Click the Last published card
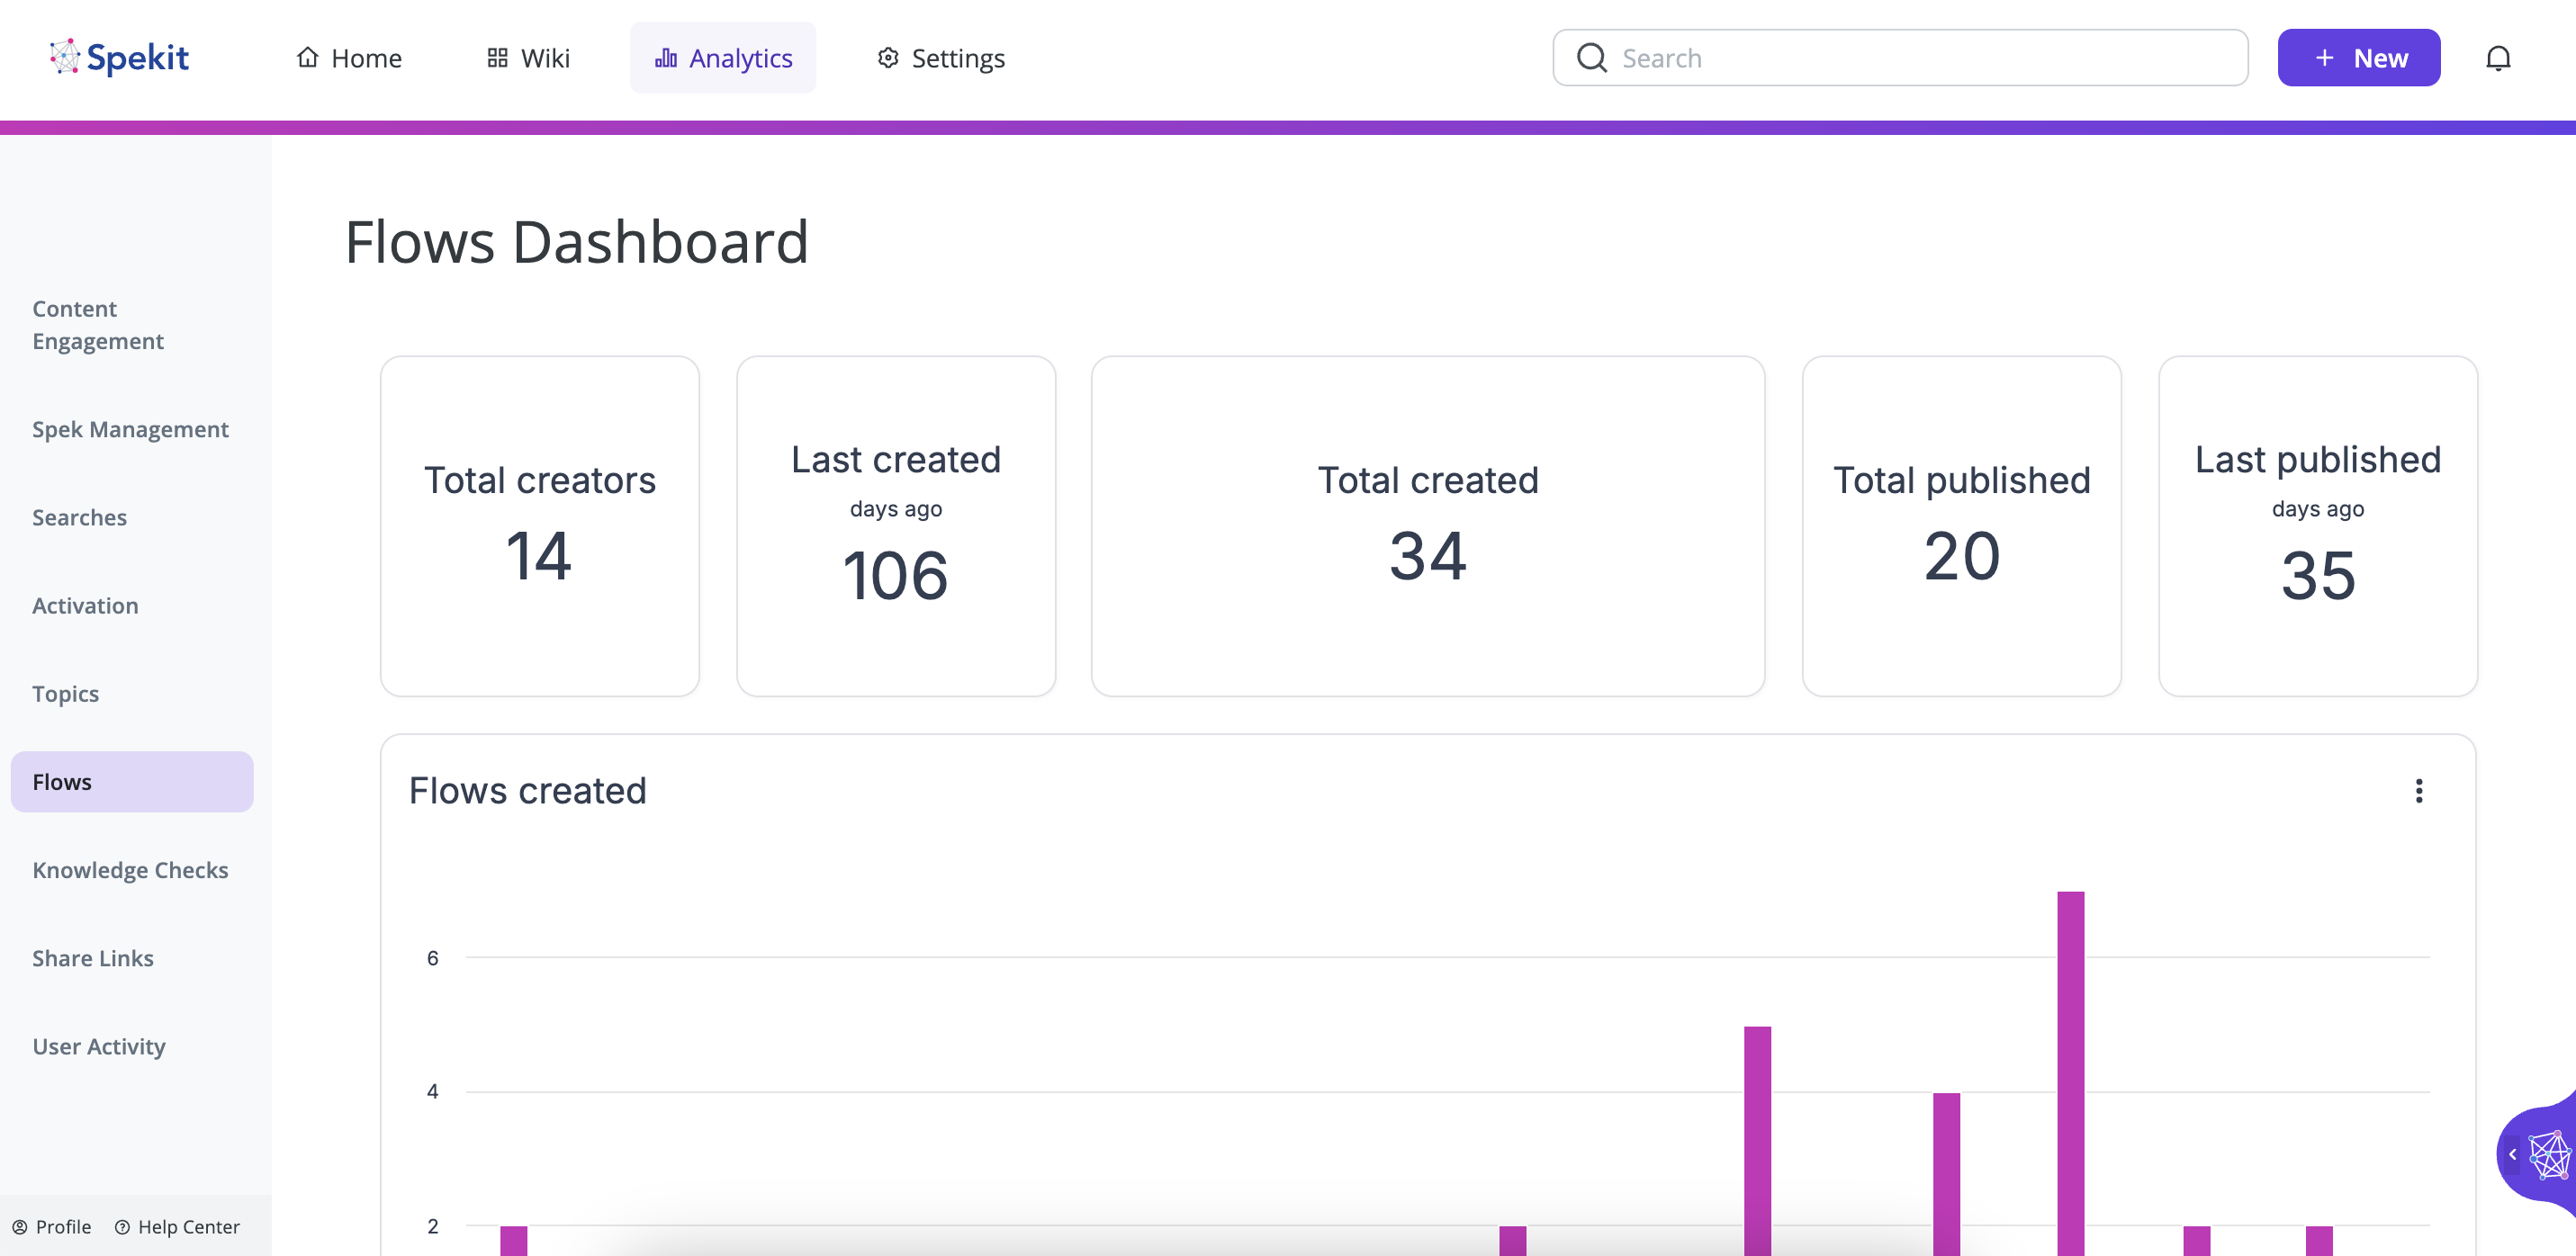This screenshot has width=2576, height=1256. (2318, 526)
